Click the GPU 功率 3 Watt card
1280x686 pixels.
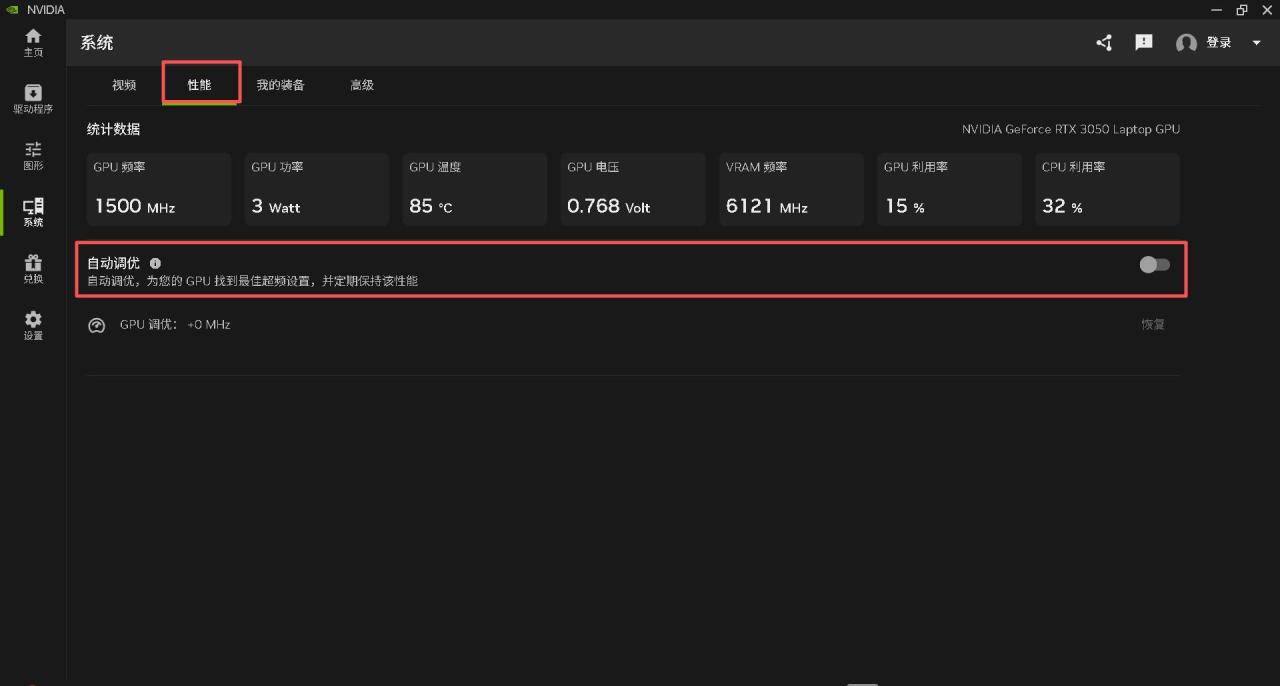pyautogui.click(x=317, y=189)
